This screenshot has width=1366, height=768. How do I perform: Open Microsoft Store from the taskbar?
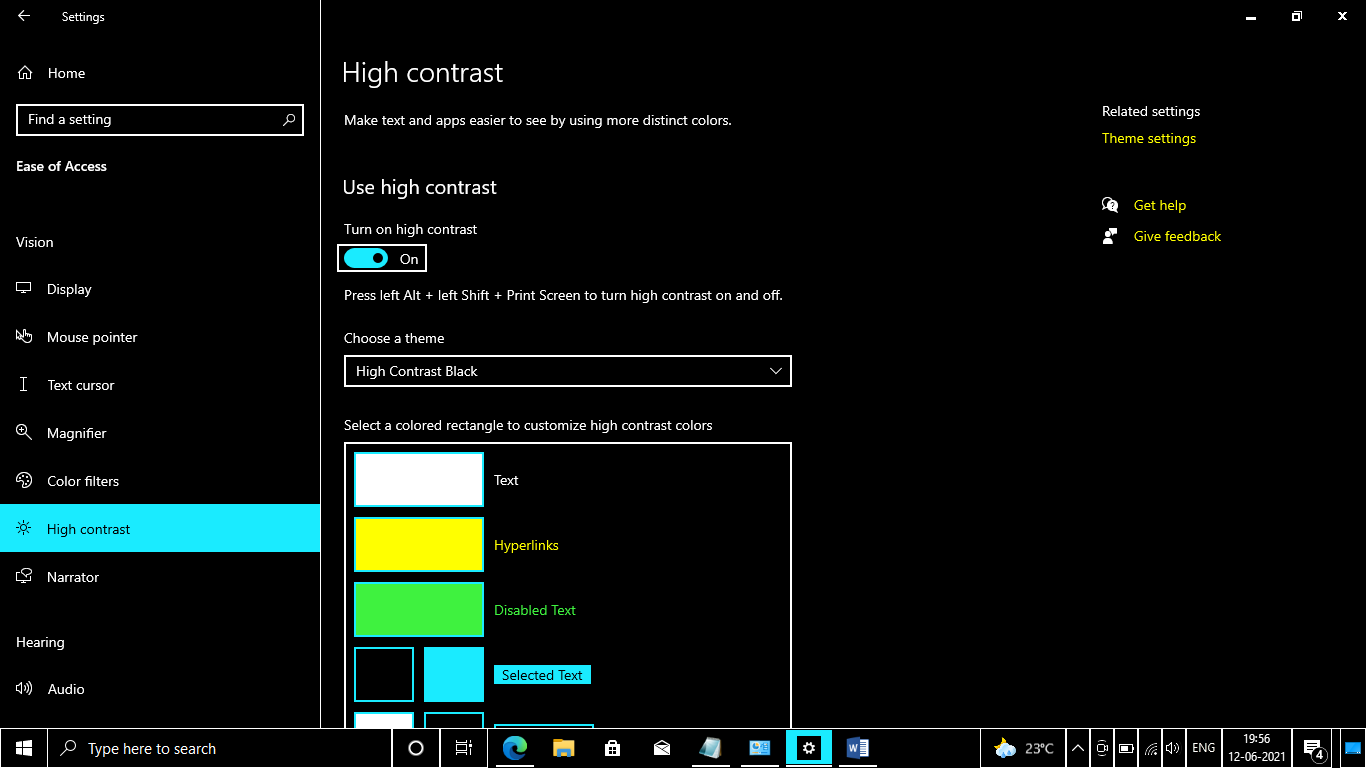(613, 748)
